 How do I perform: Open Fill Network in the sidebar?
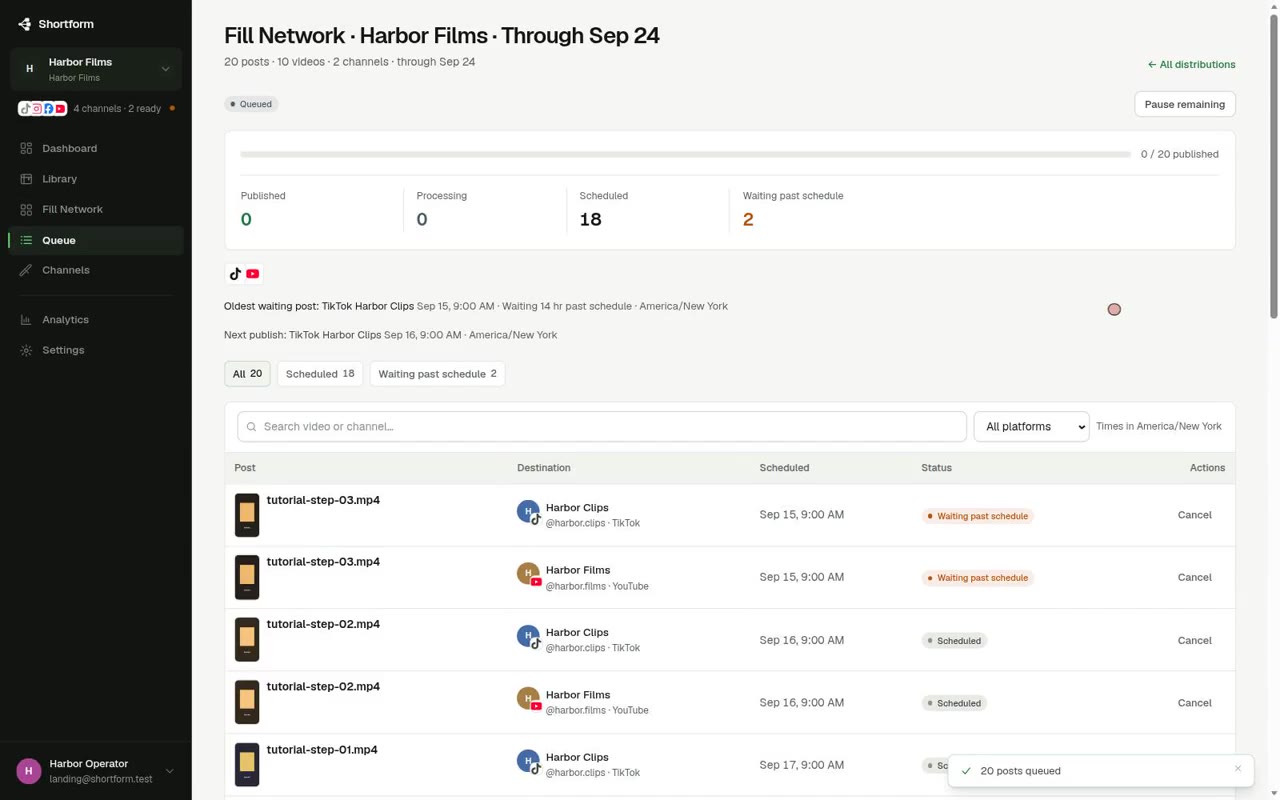[x=96, y=209]
